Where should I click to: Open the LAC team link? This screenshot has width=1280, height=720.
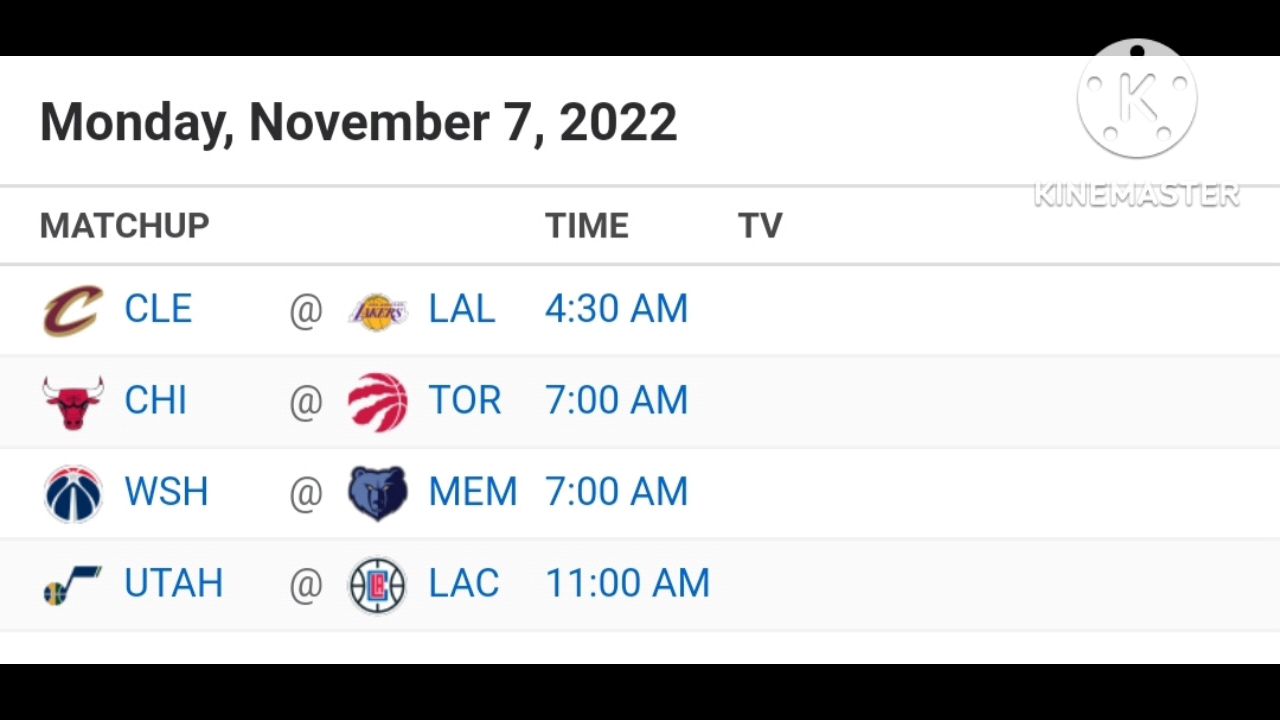pos(463,584)
